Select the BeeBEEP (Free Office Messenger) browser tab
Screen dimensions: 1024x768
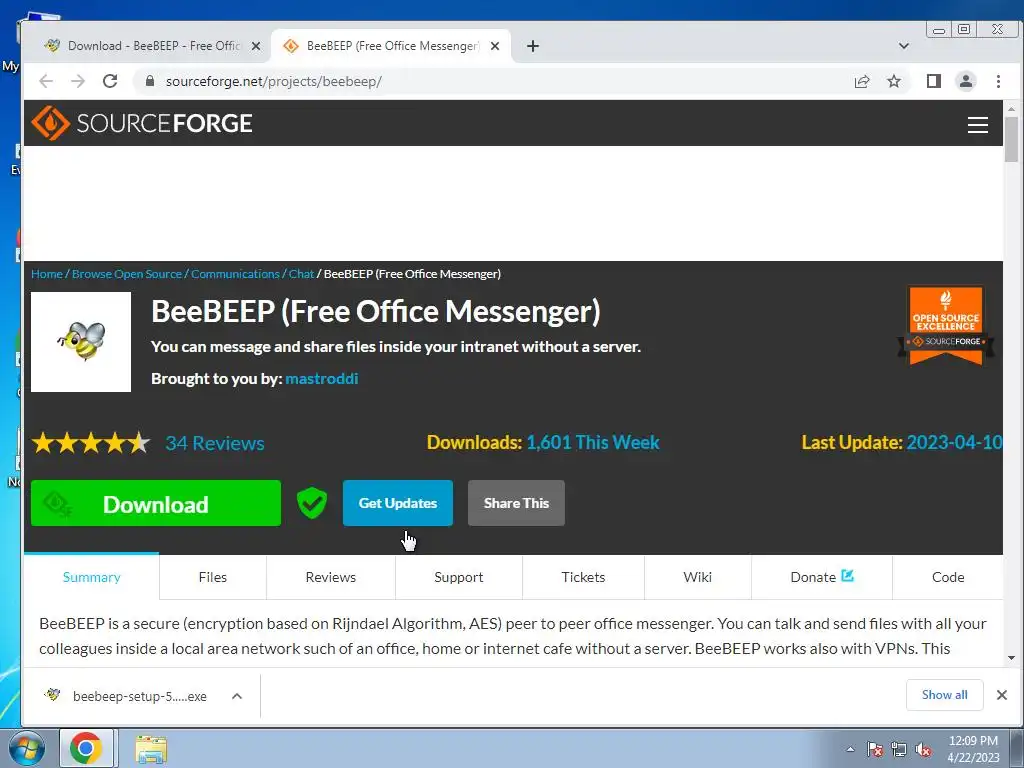(x=391, y=46)
